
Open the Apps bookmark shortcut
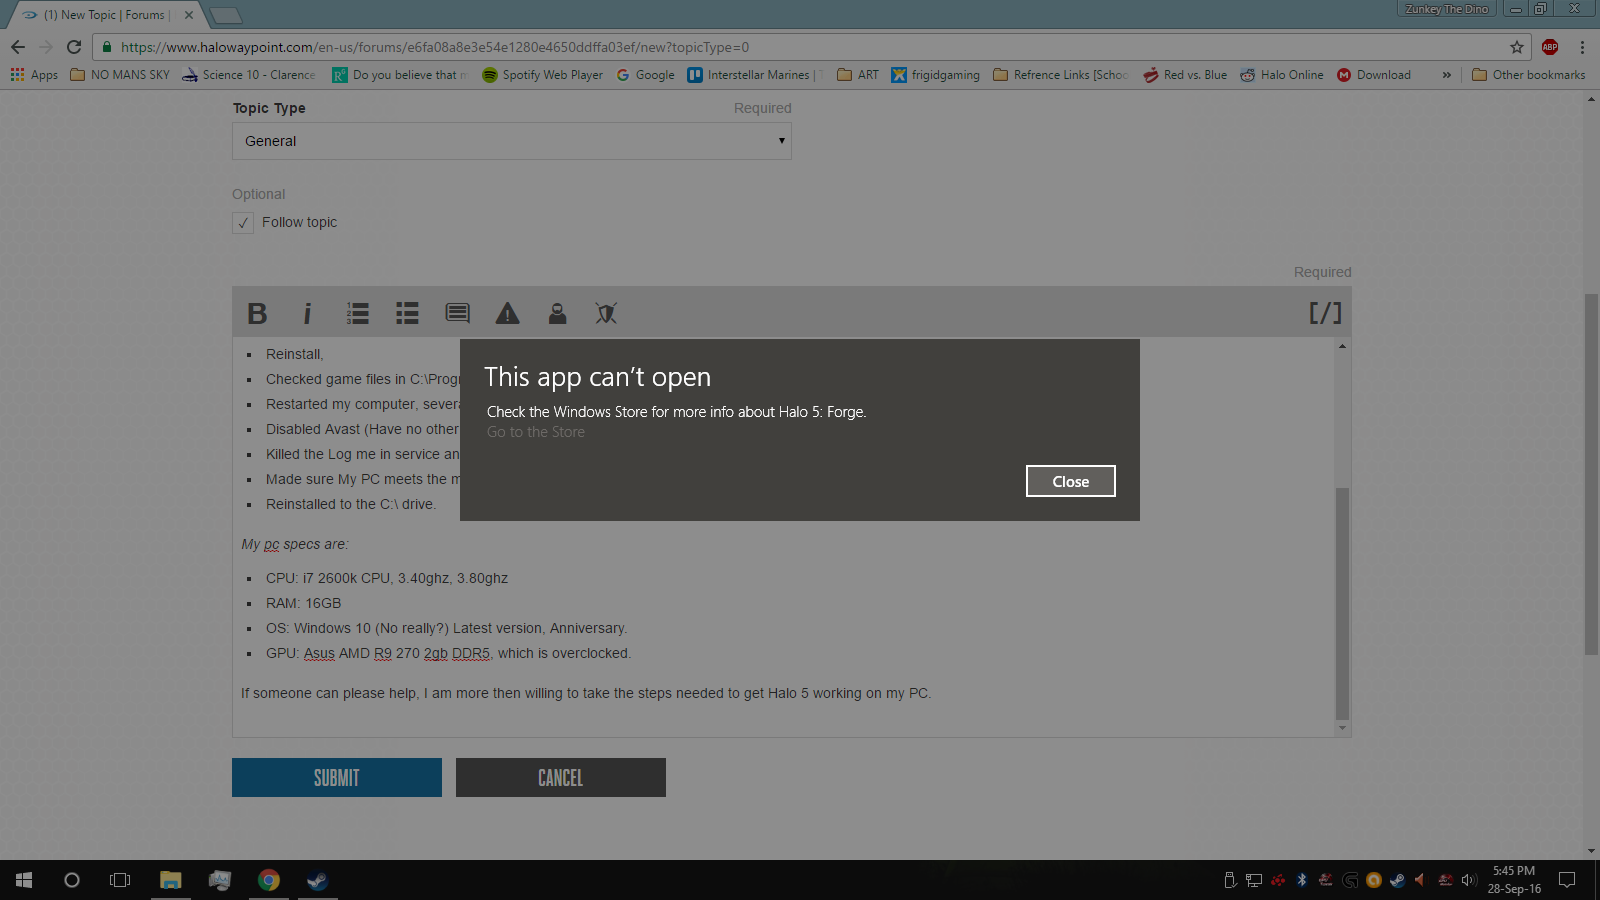[34, 75]
